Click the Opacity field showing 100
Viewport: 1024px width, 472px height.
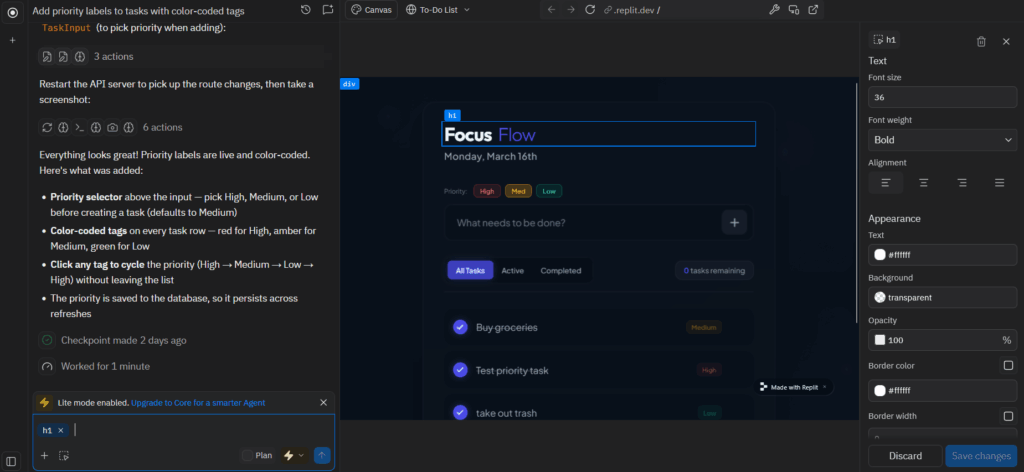pos(942,340)
